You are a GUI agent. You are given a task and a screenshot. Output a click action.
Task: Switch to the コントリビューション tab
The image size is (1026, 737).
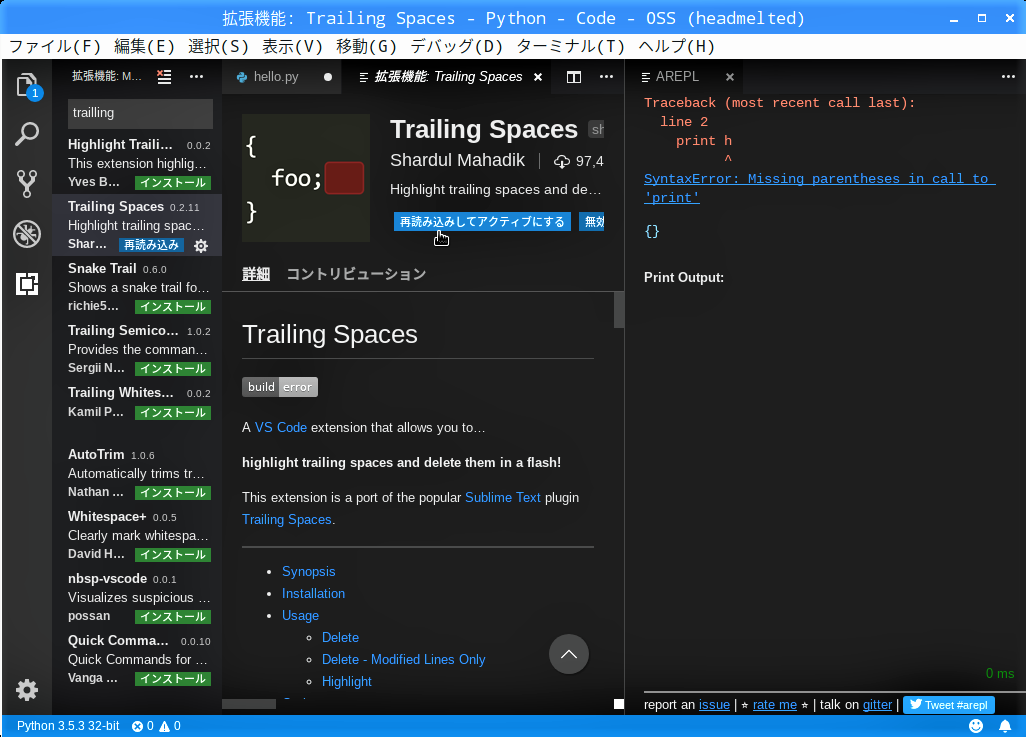pos(357,274)
